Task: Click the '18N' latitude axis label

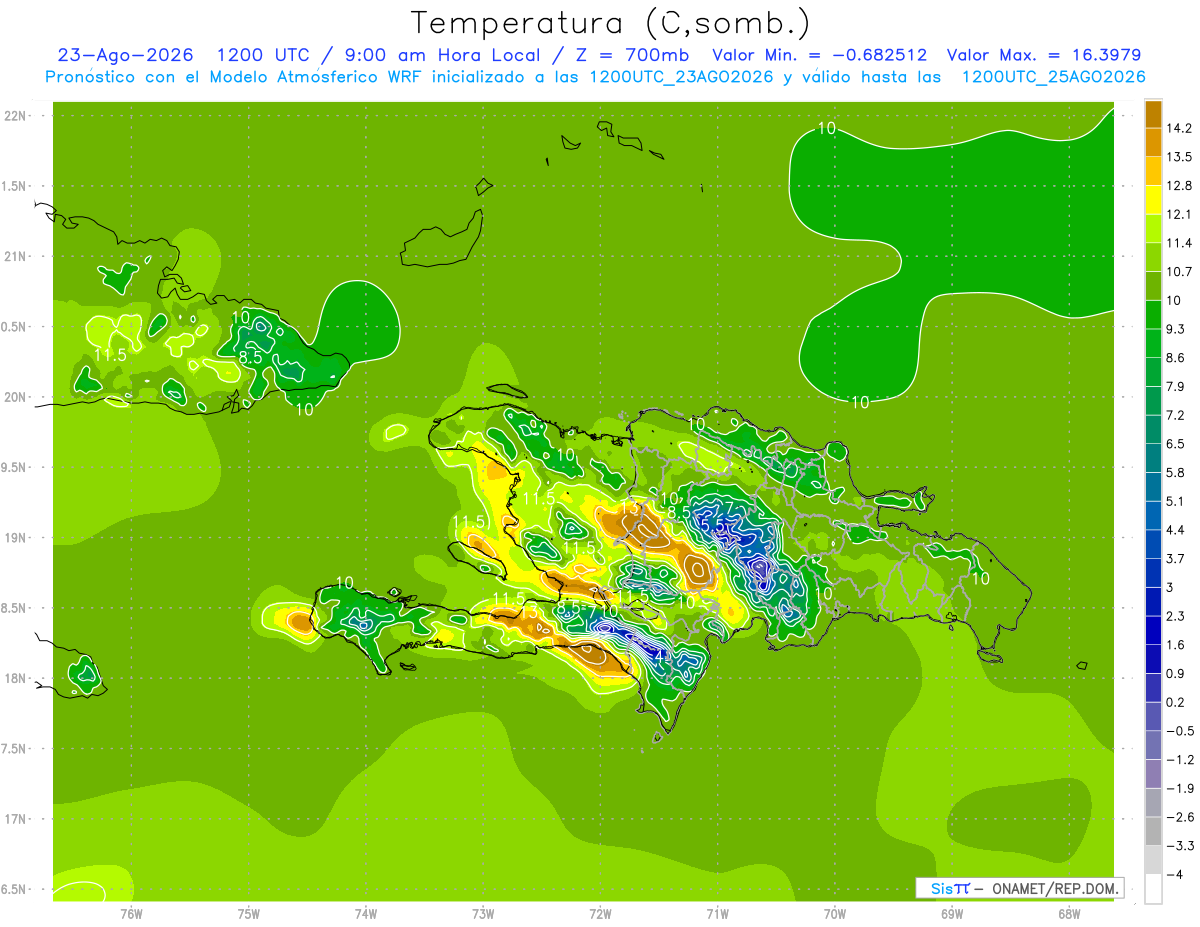Action: [15, 678]
